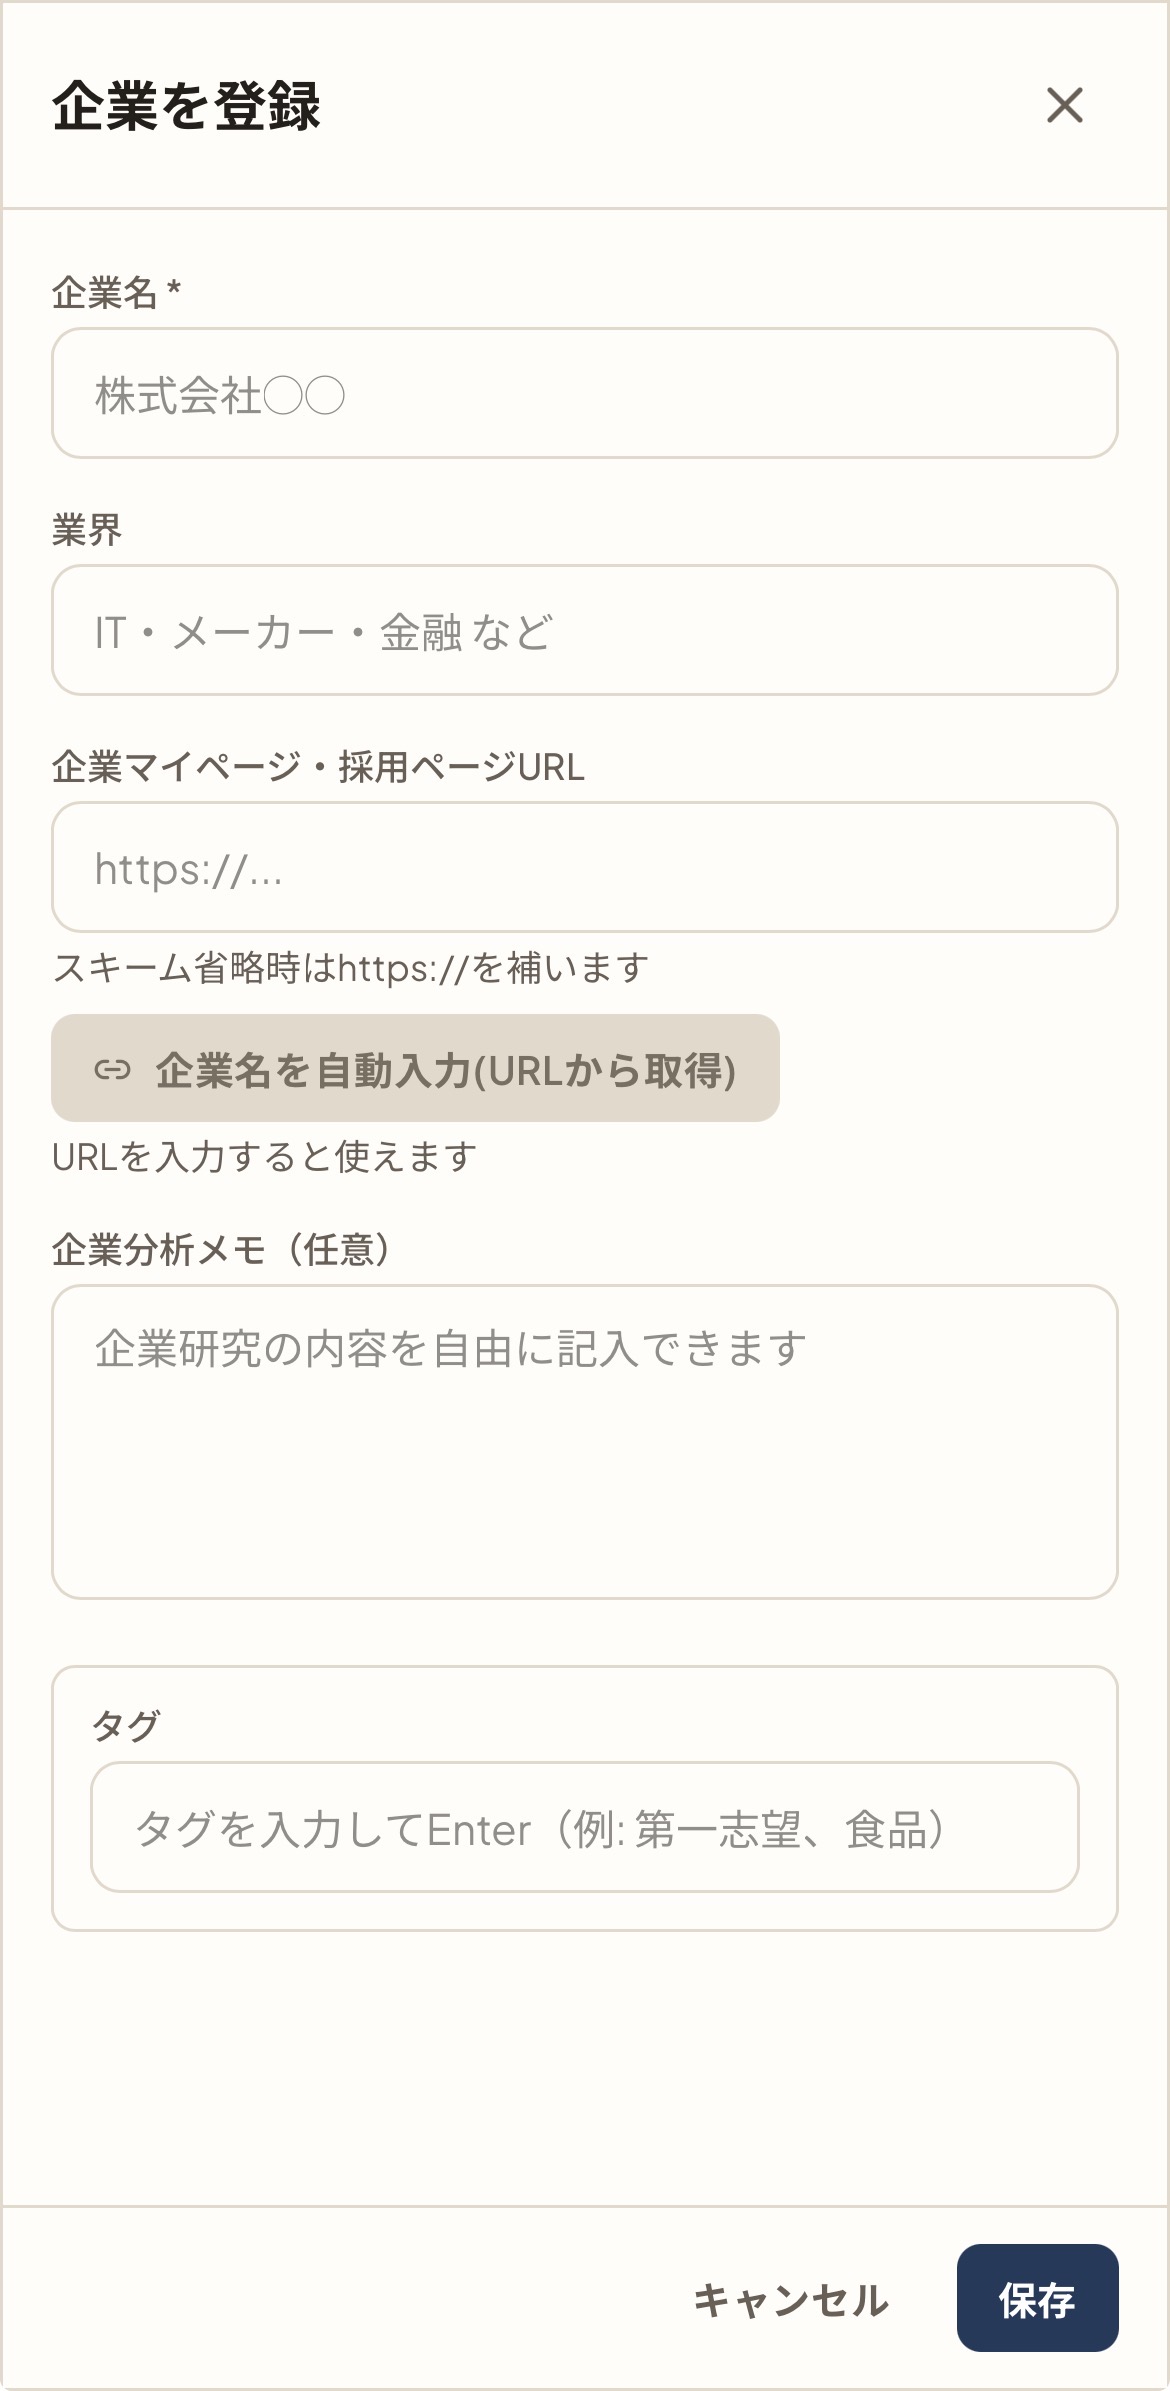Click the 企業分析メモ text area
Screen dimensions: 1170x2391
coord(585,1442)
